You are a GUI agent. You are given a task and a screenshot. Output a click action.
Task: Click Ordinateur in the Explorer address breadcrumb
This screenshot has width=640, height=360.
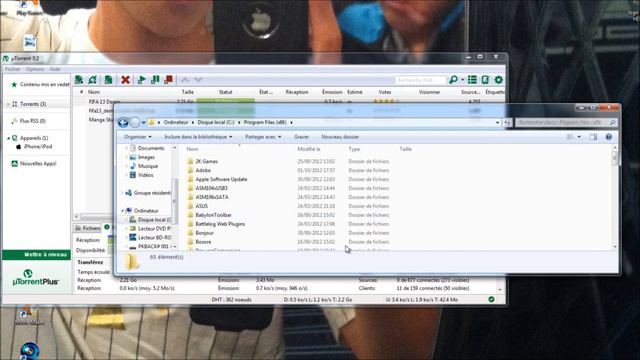pos(176,122)
